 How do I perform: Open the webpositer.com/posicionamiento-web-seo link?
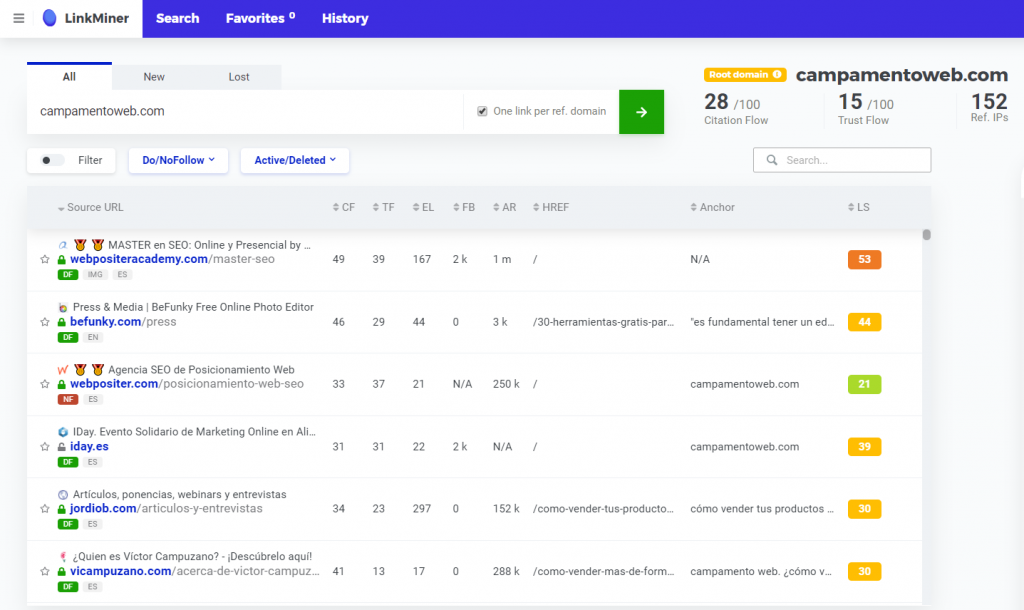pyautogui.click(x=187, y=384)
